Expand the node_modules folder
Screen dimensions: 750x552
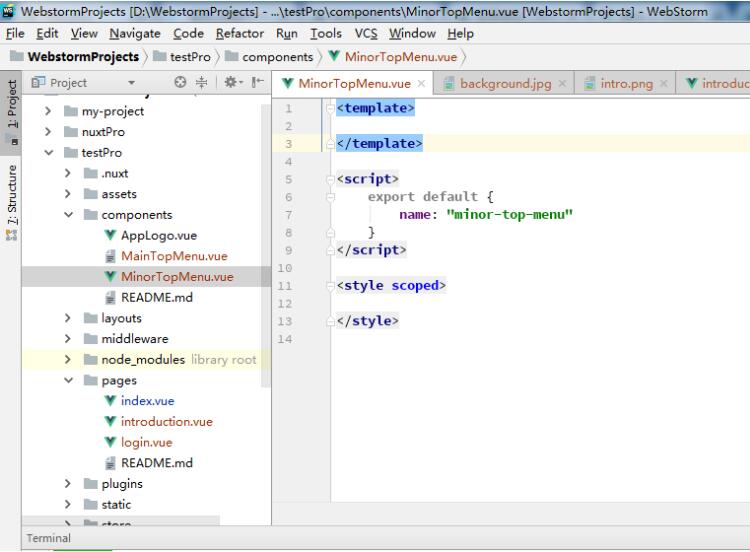pyautogui.click(x=69, y=360)
